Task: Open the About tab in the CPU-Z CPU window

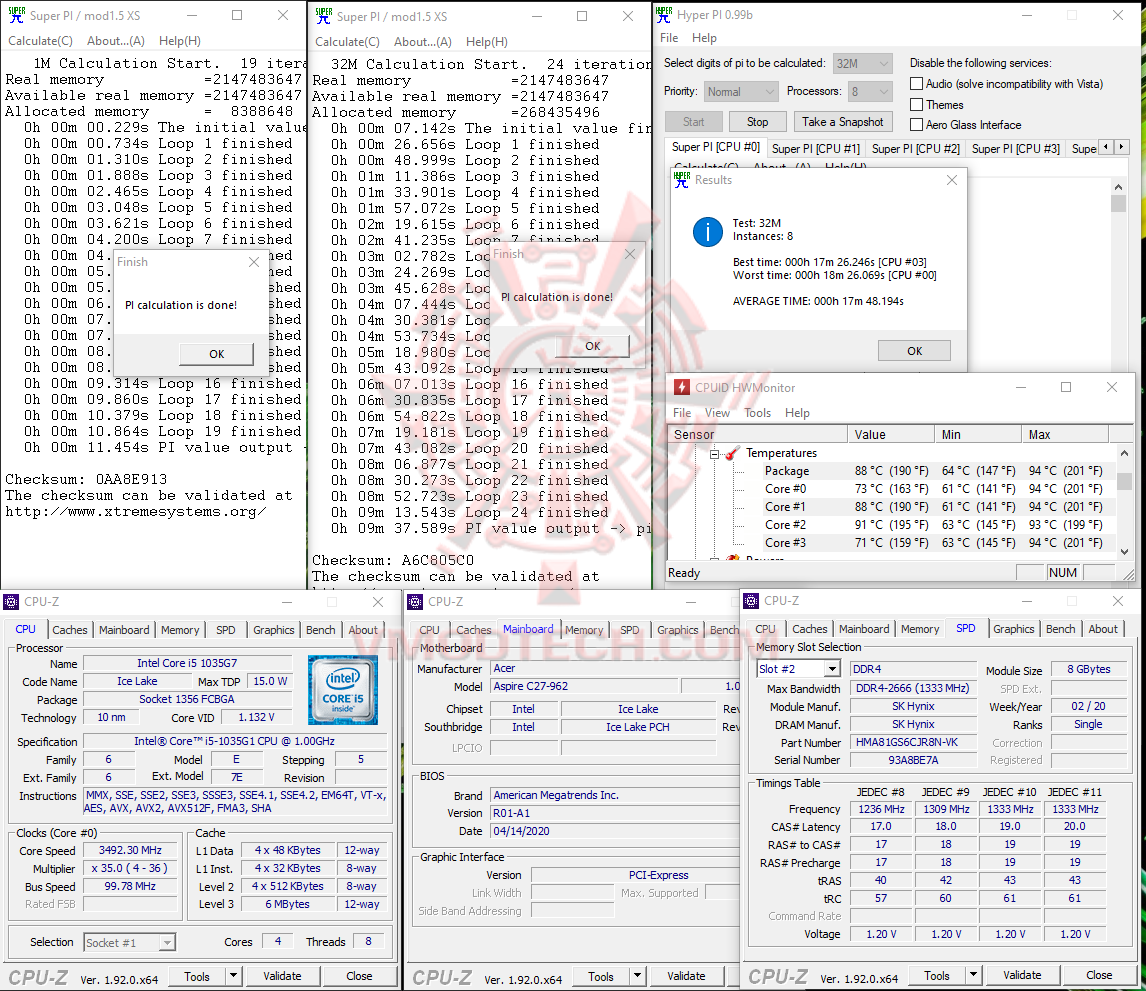Action: (363, 630)
